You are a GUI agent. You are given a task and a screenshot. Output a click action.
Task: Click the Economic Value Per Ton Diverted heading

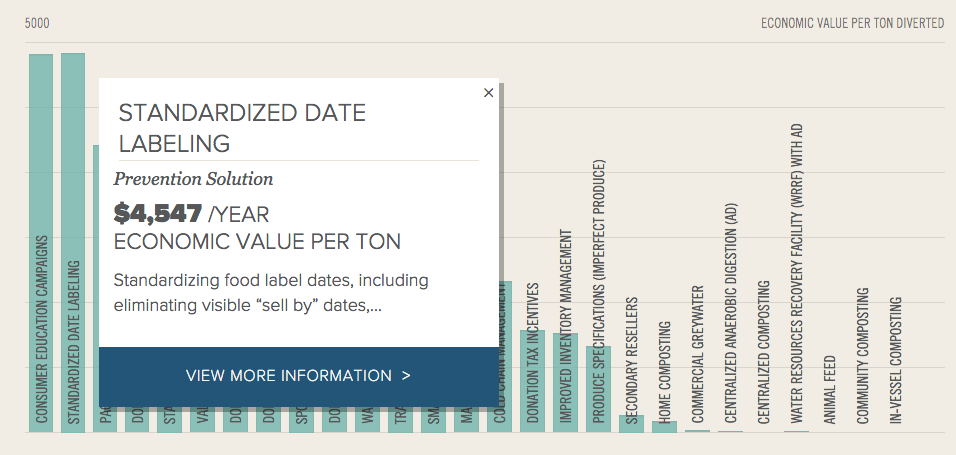click(x=852, y=23)
